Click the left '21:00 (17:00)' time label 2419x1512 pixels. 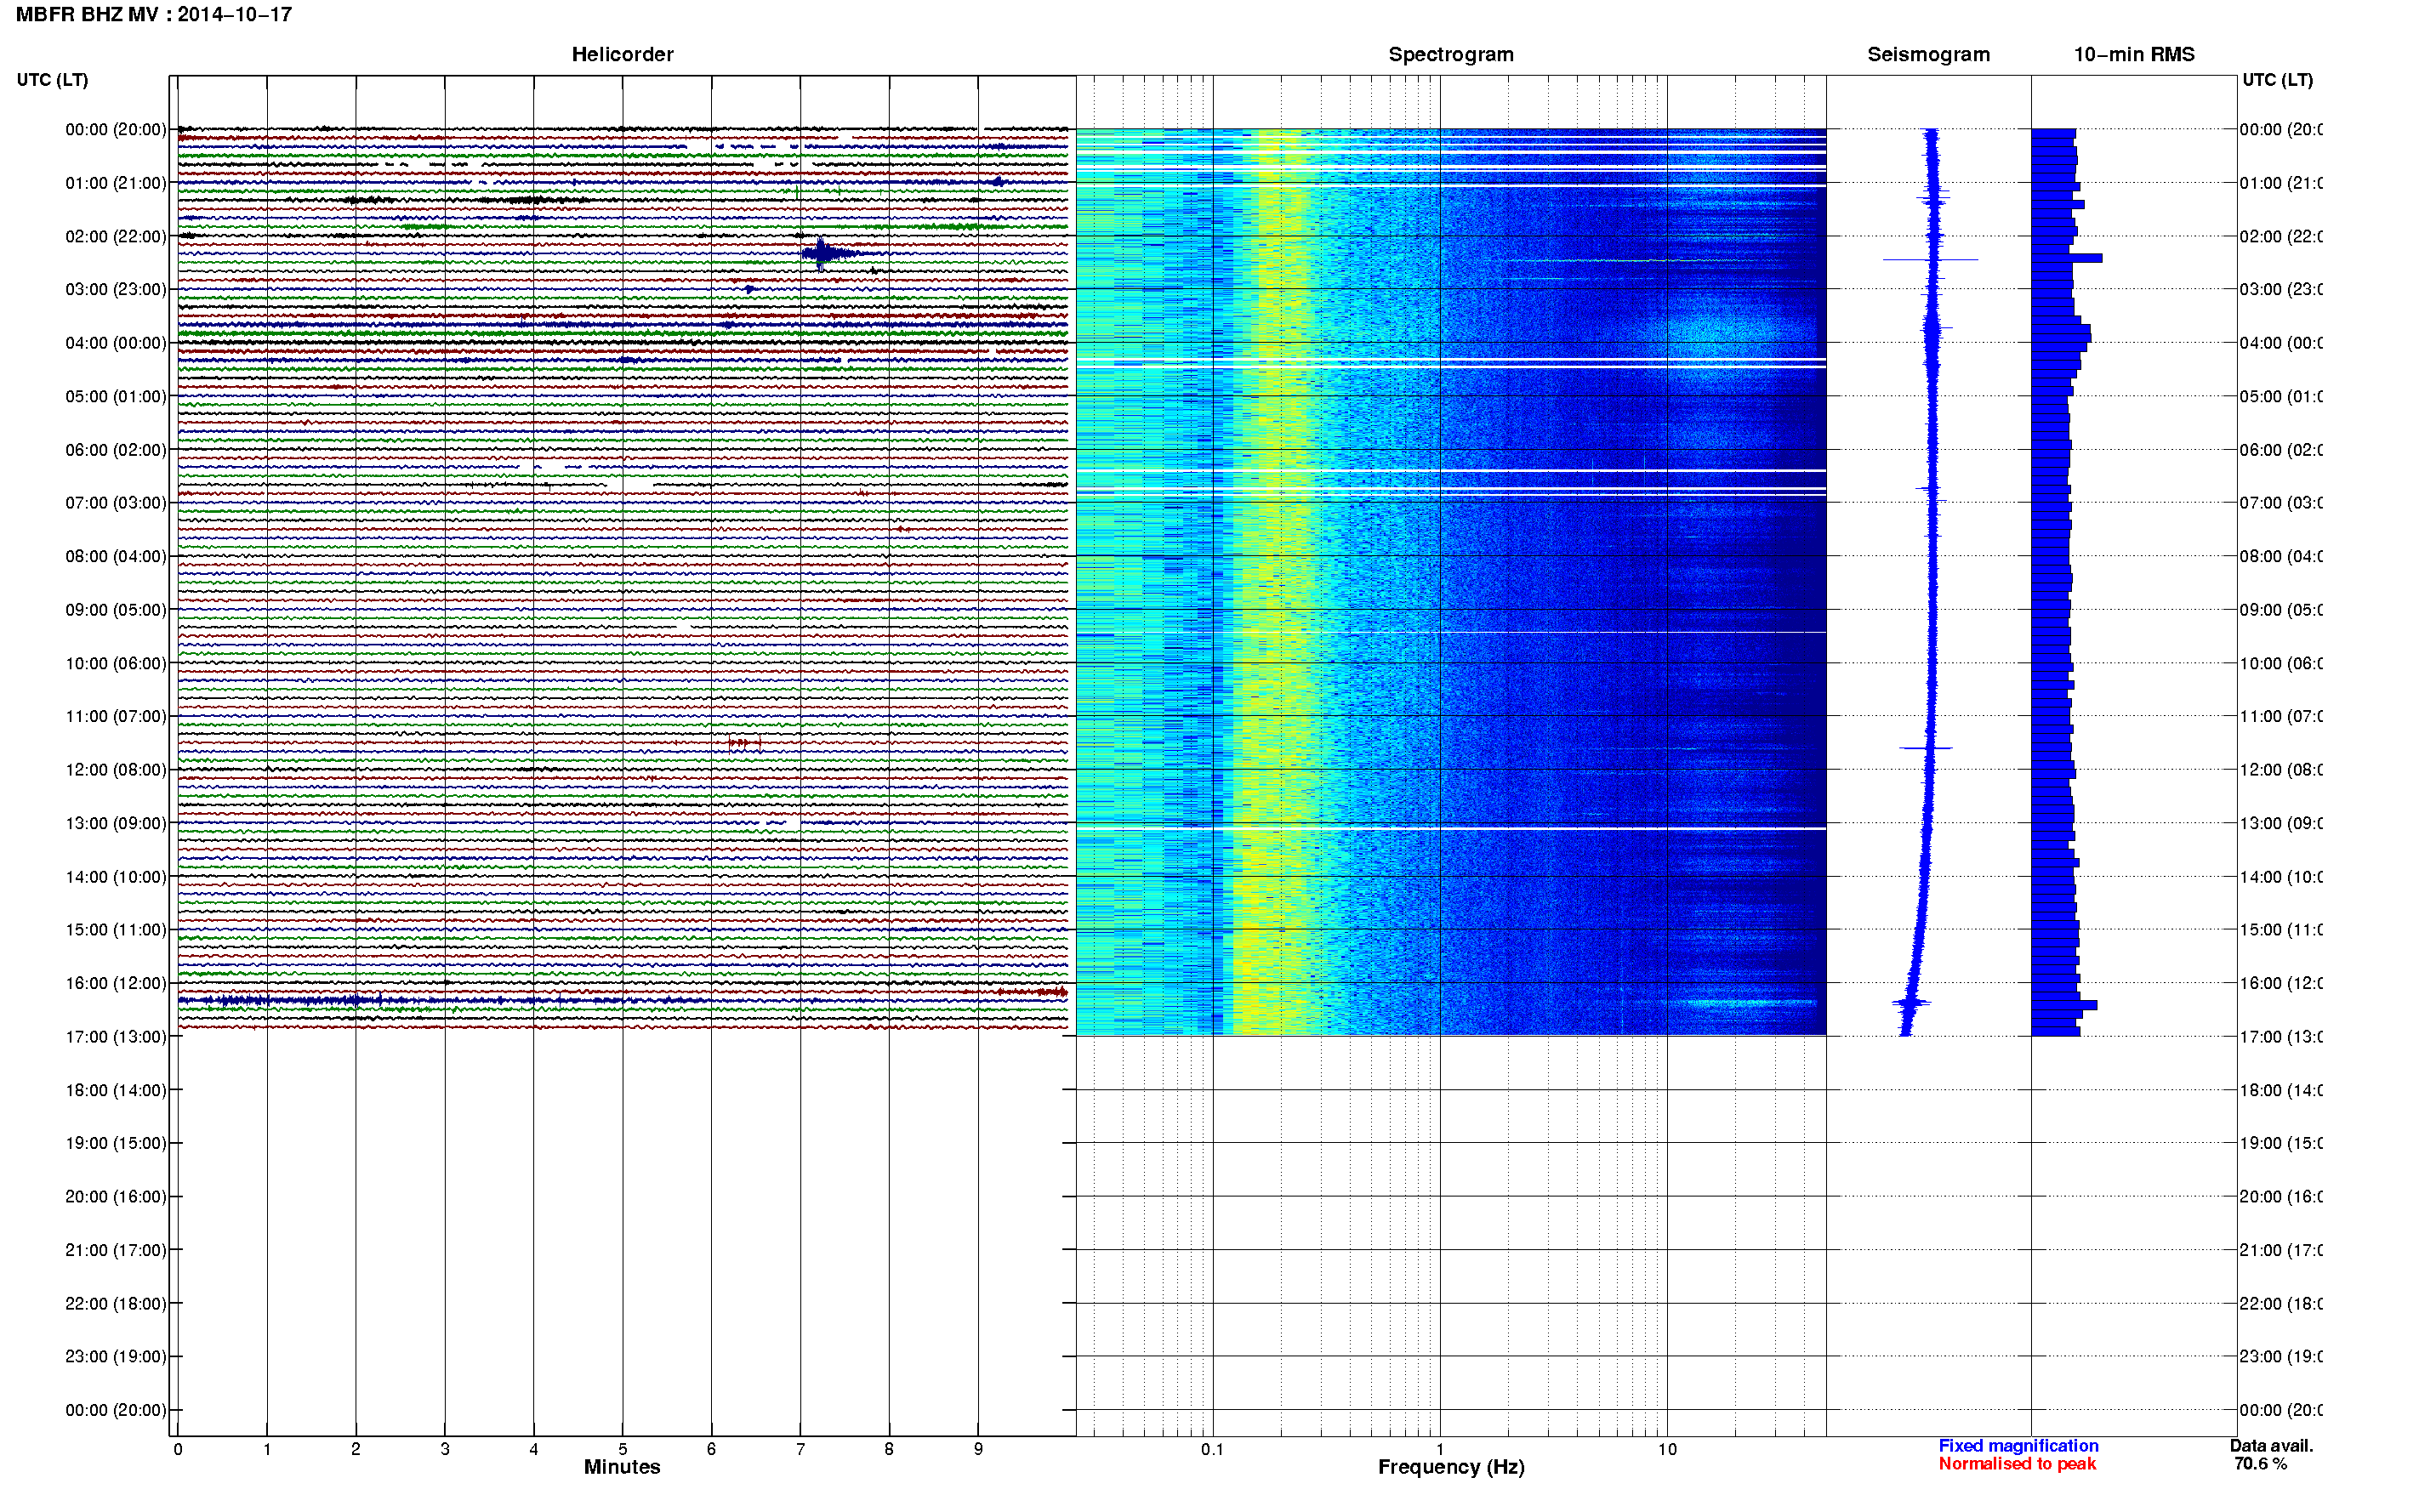click(116, 1250)
